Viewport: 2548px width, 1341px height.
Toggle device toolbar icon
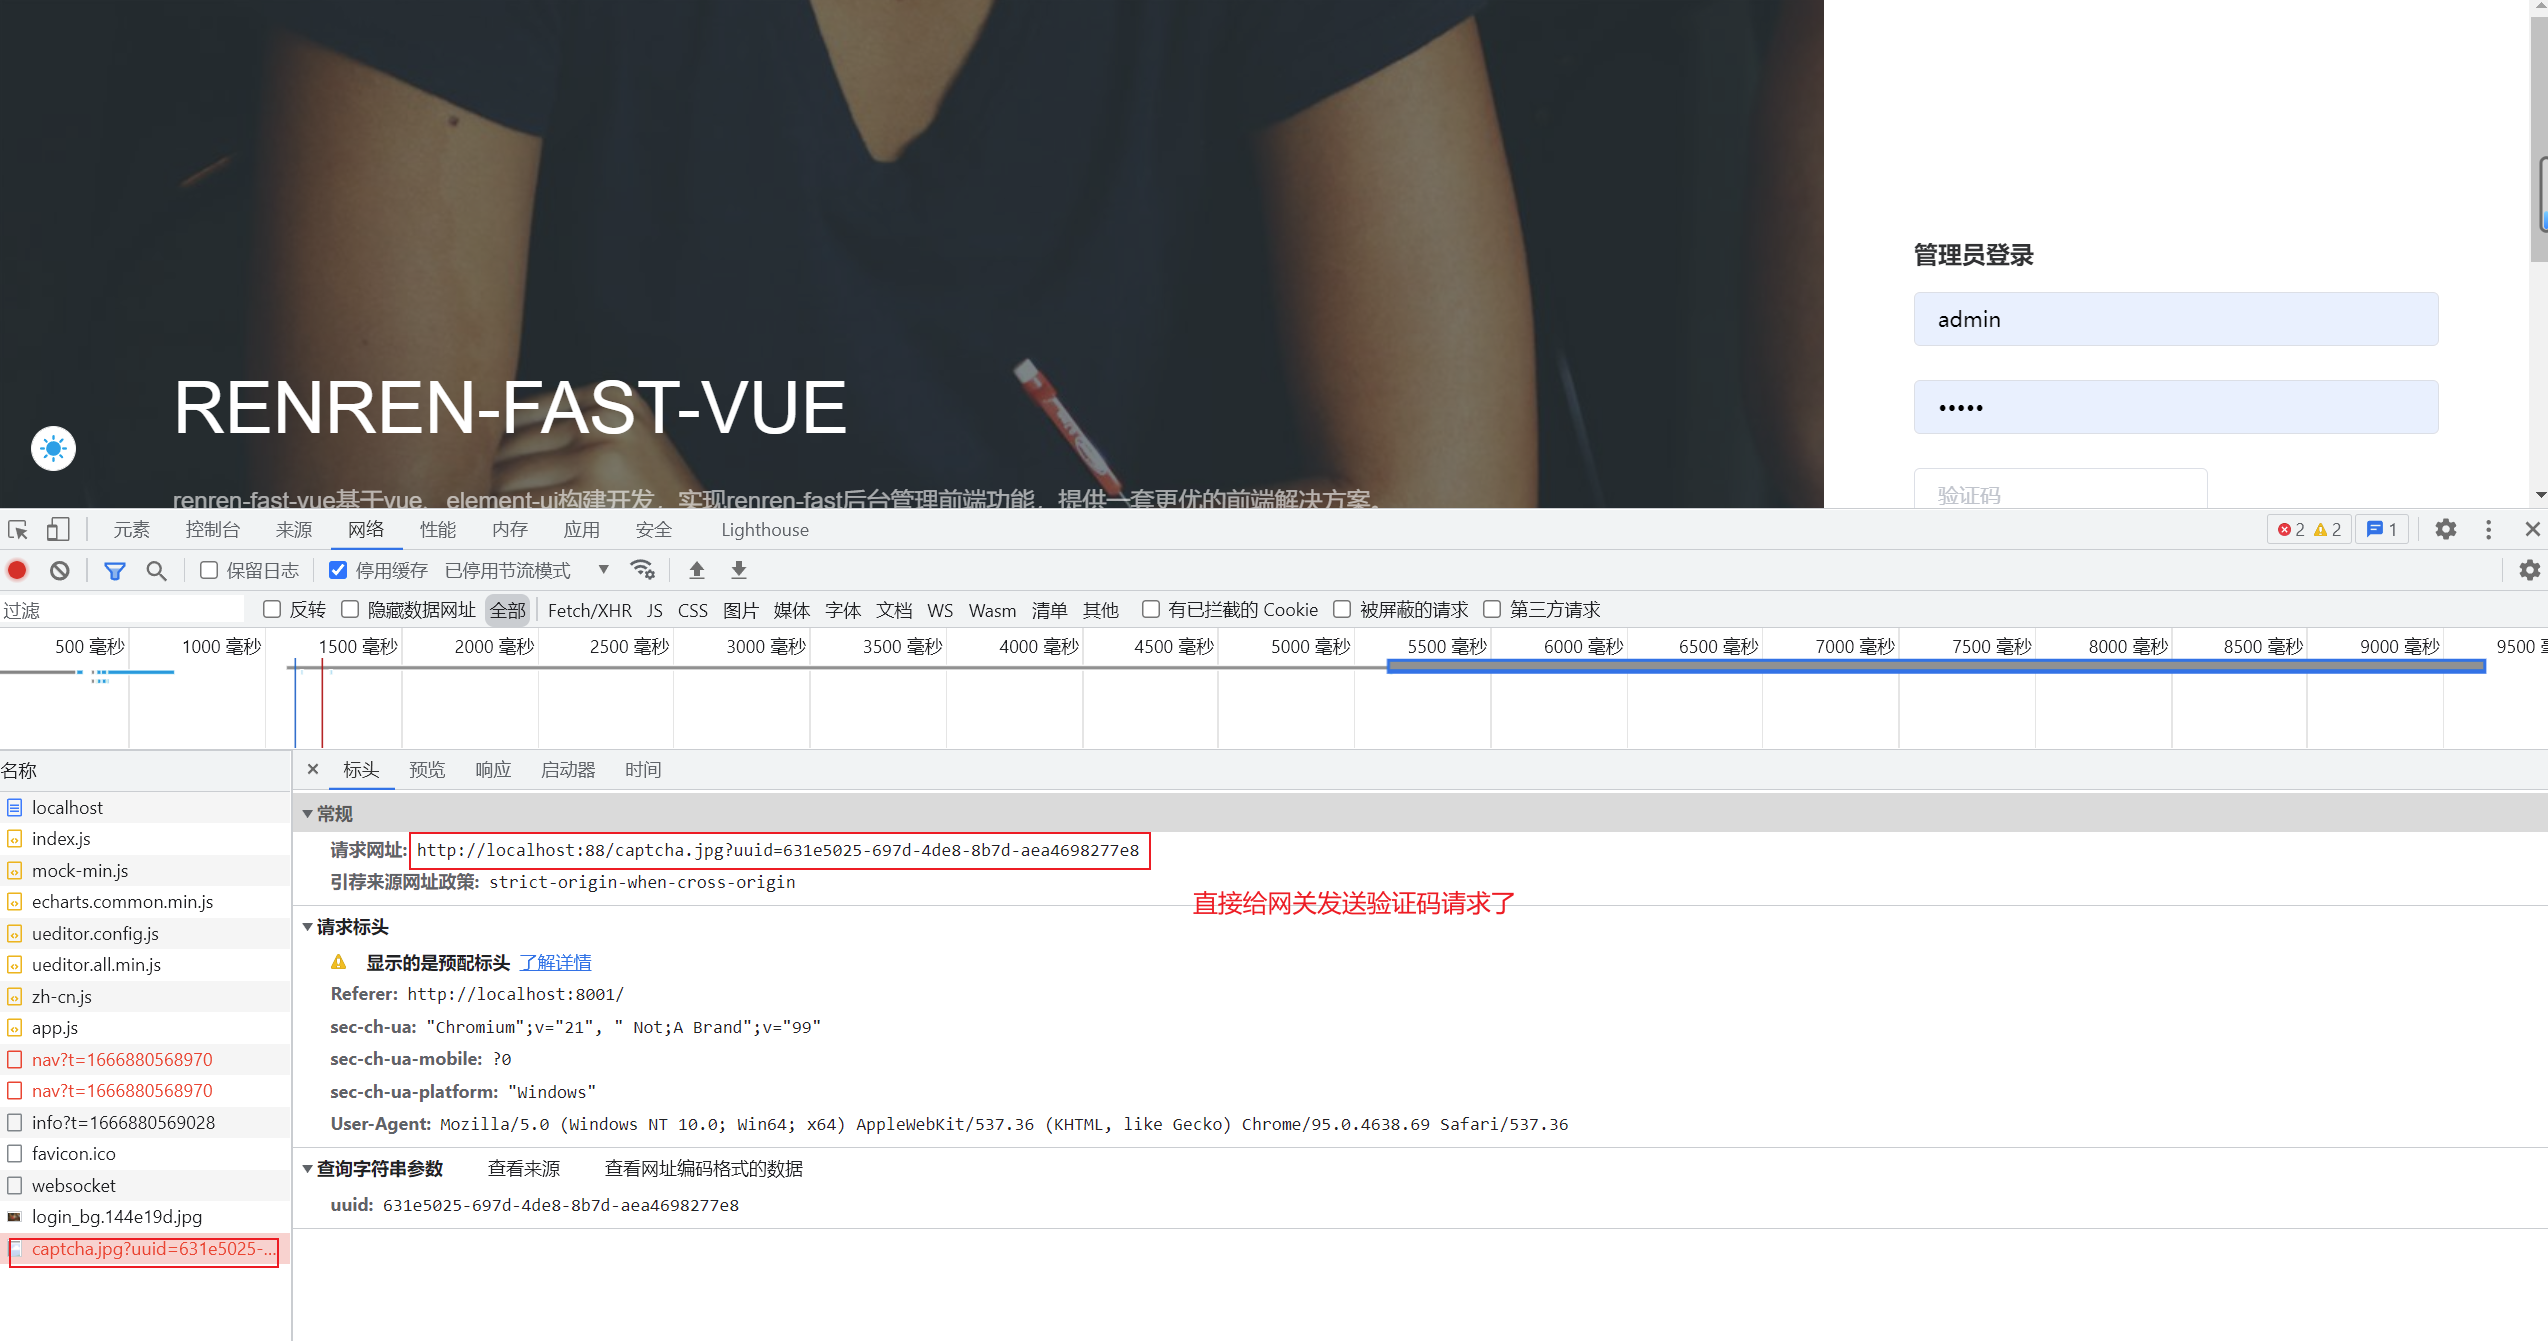click(x=58, y=529)
